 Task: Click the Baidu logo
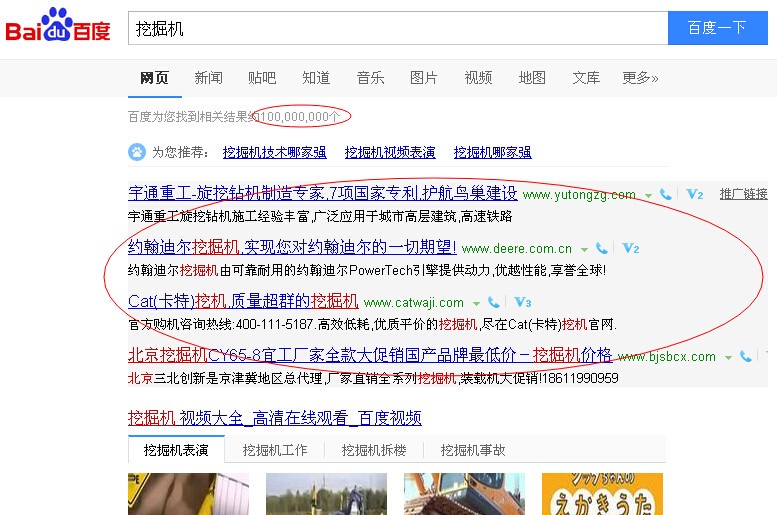point(58,27)
